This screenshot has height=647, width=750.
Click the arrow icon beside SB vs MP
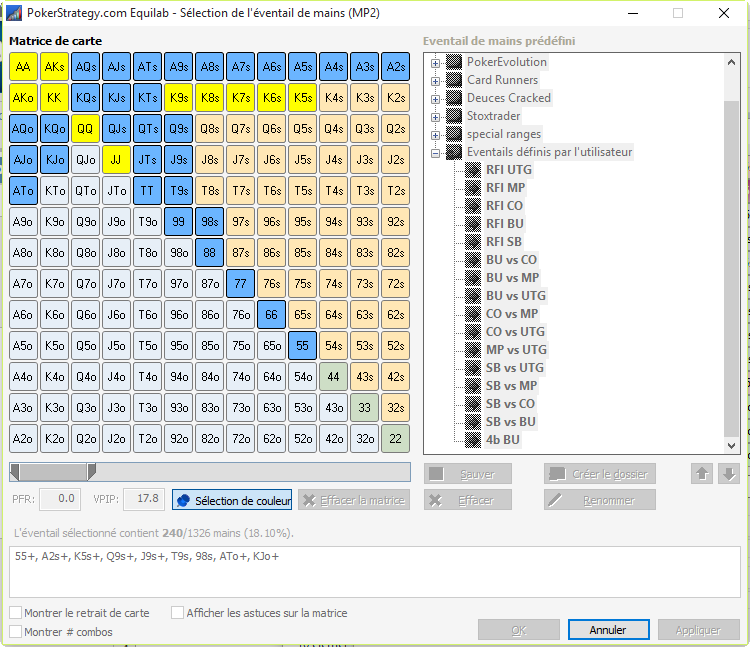[473, 386]
